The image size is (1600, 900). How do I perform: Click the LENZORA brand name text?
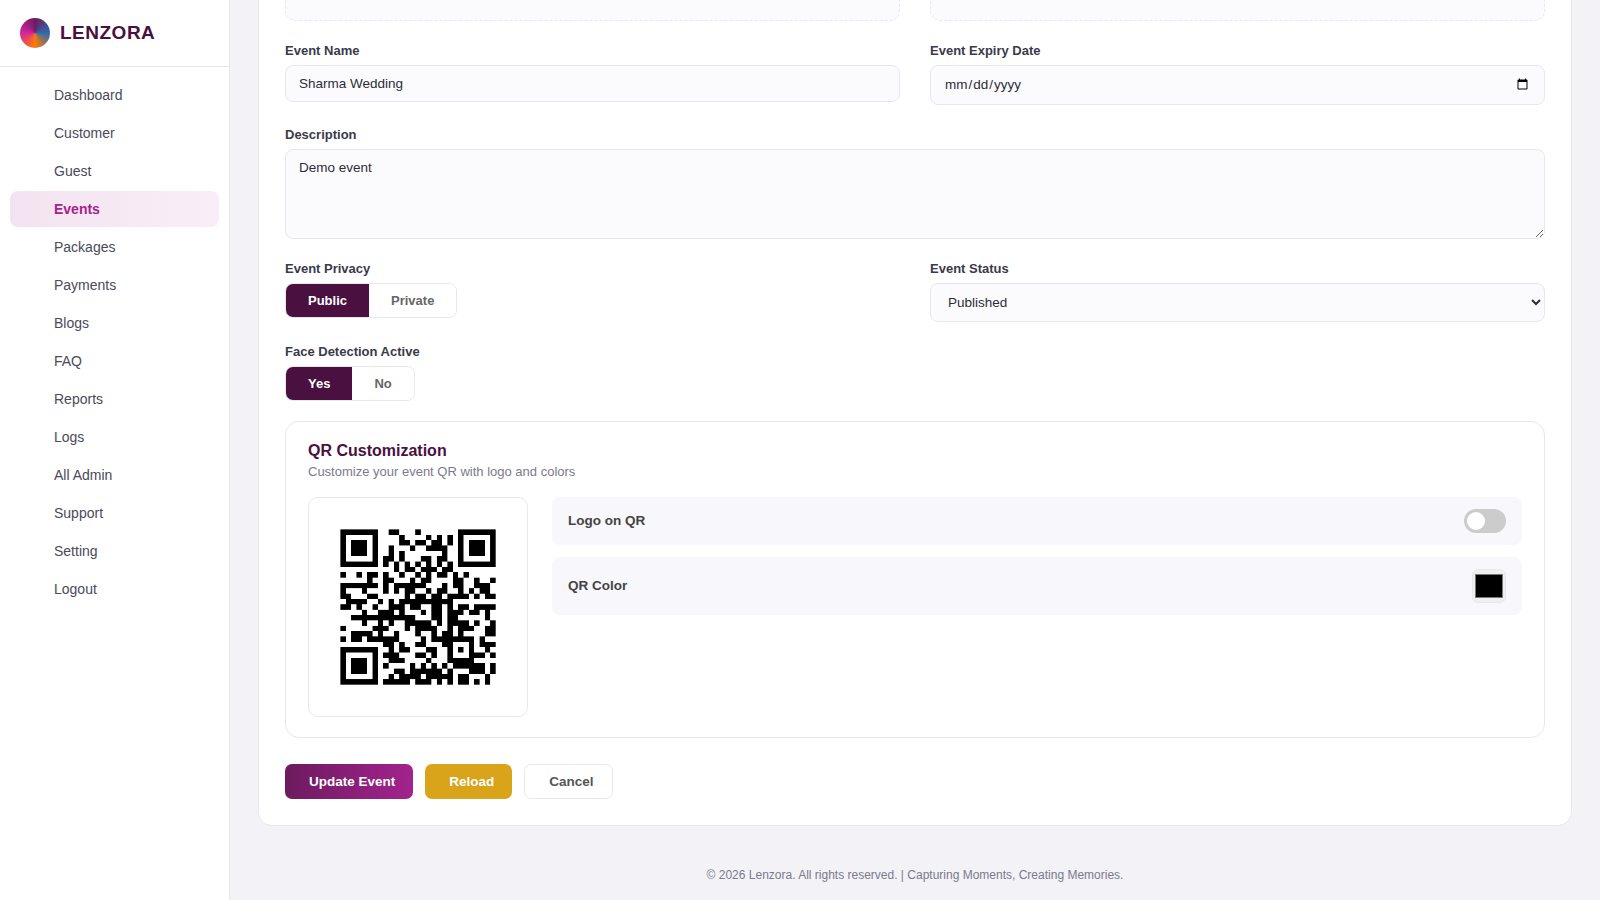tap(107, 33)
